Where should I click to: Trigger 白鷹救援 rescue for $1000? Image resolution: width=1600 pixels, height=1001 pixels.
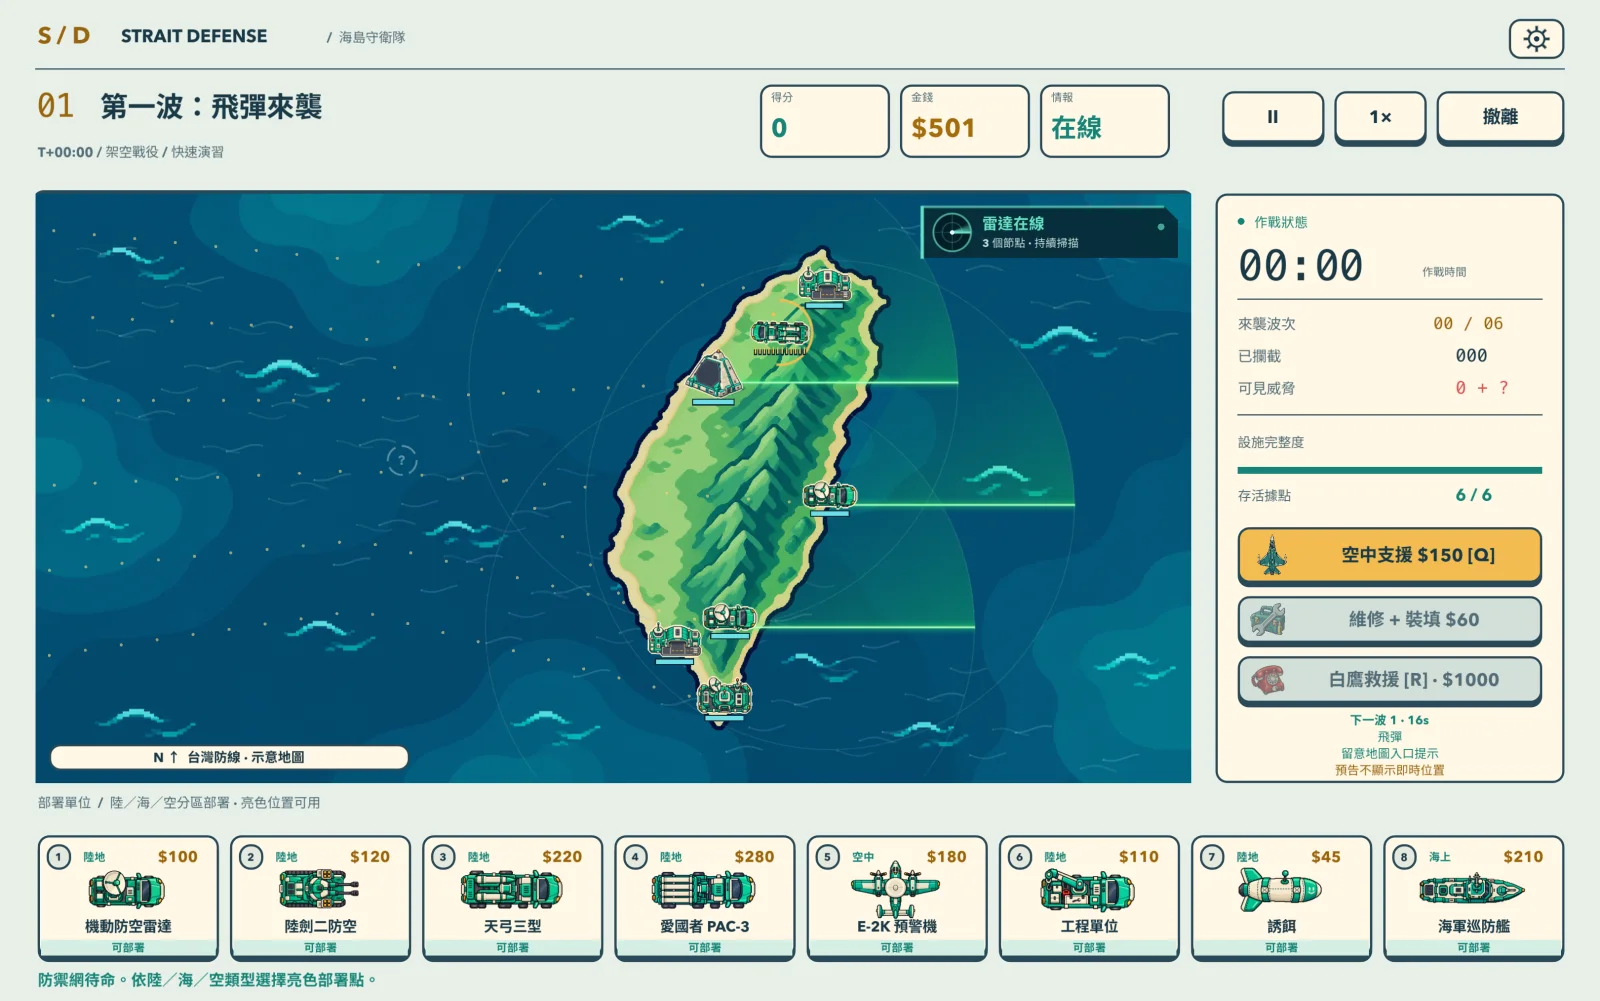click(x=1389, y=680)
